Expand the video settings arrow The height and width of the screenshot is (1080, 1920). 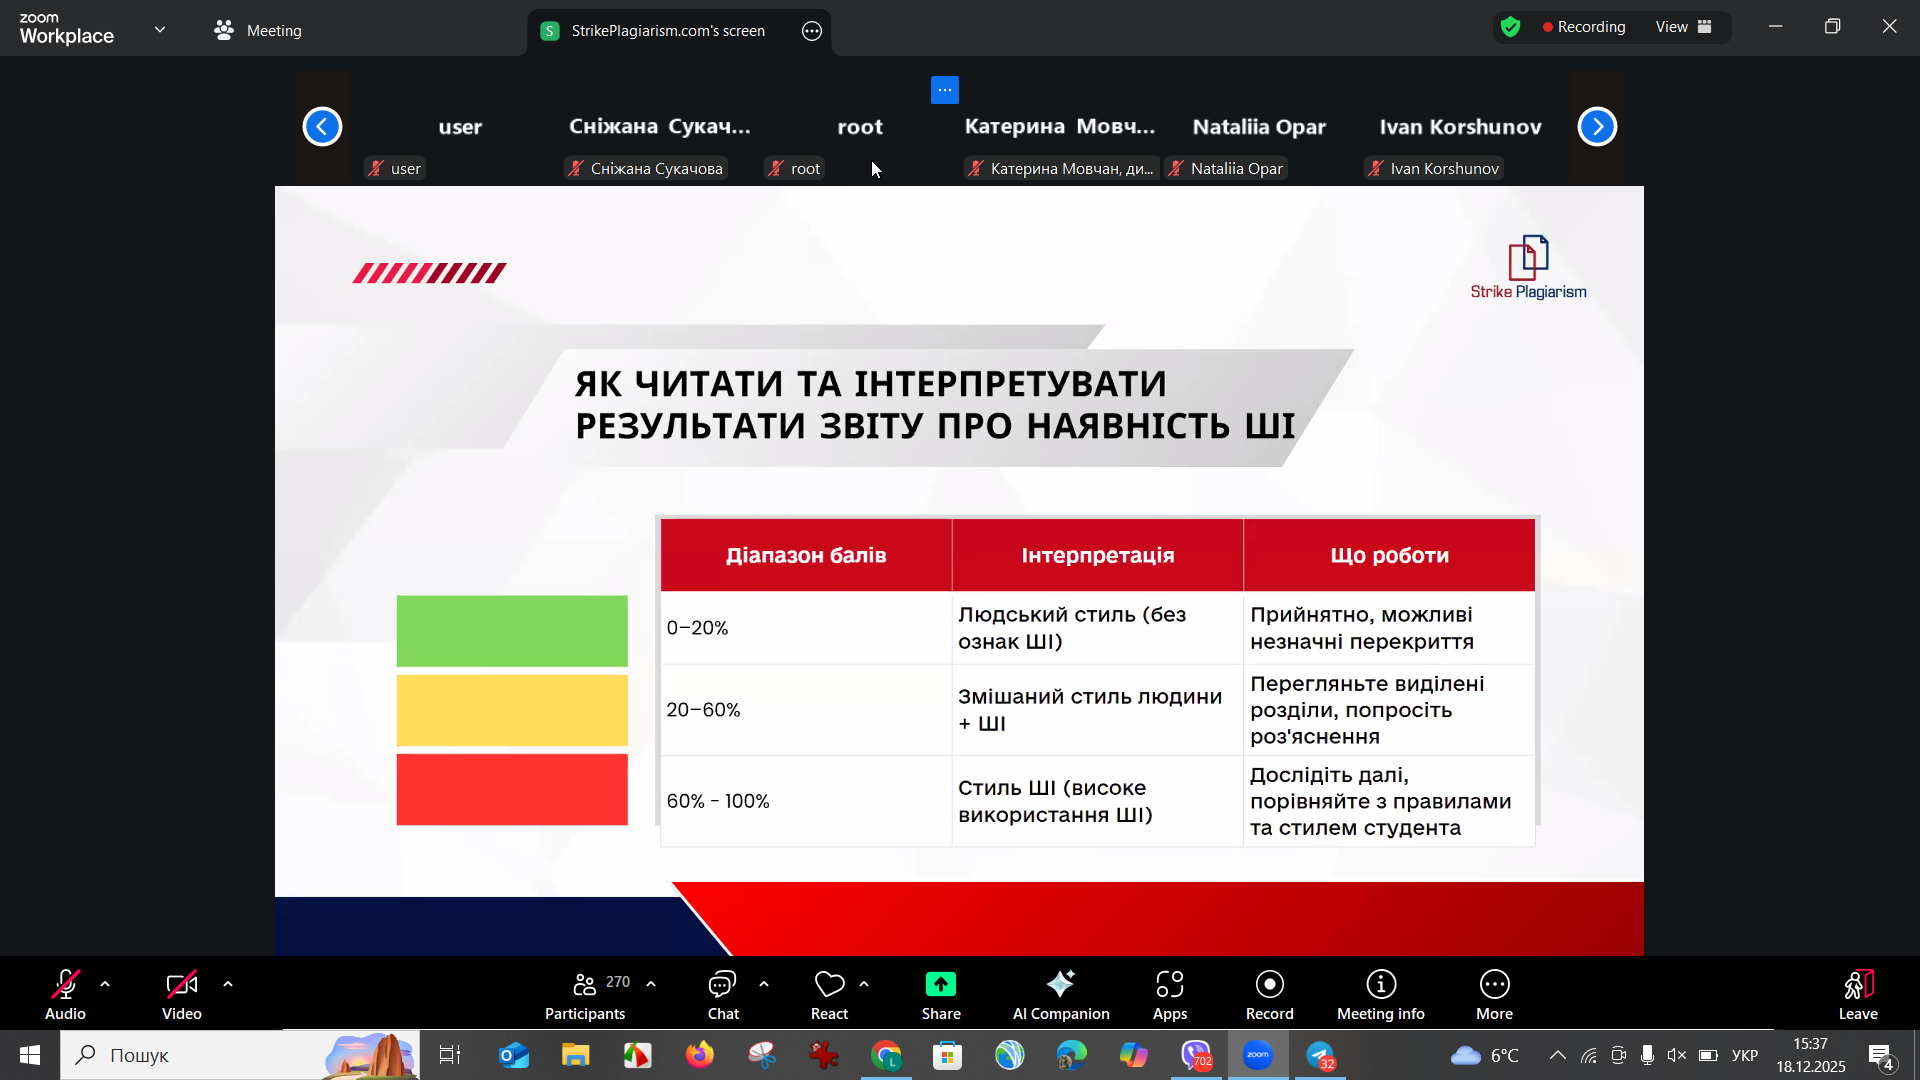click(x=228, y=984)
